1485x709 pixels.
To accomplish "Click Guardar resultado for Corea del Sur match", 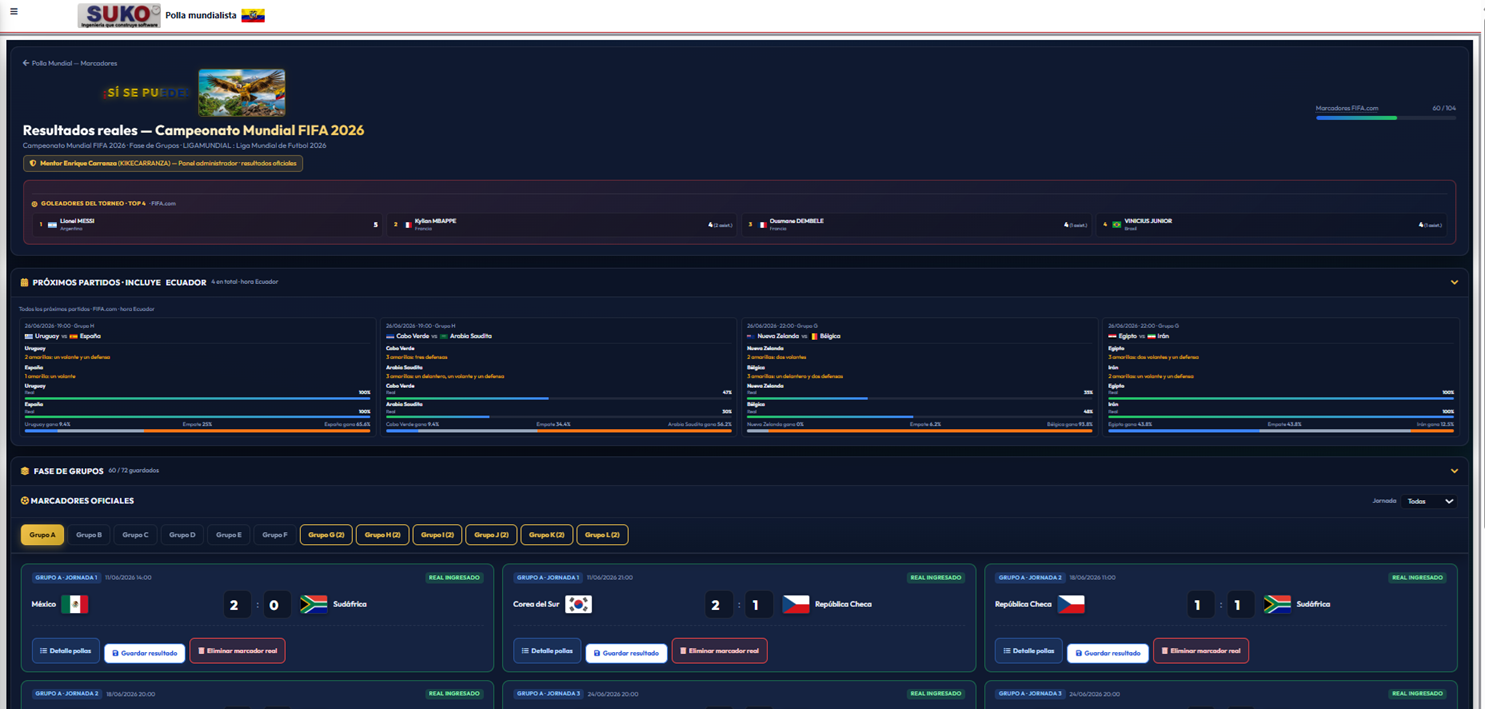I will [626, 653].
